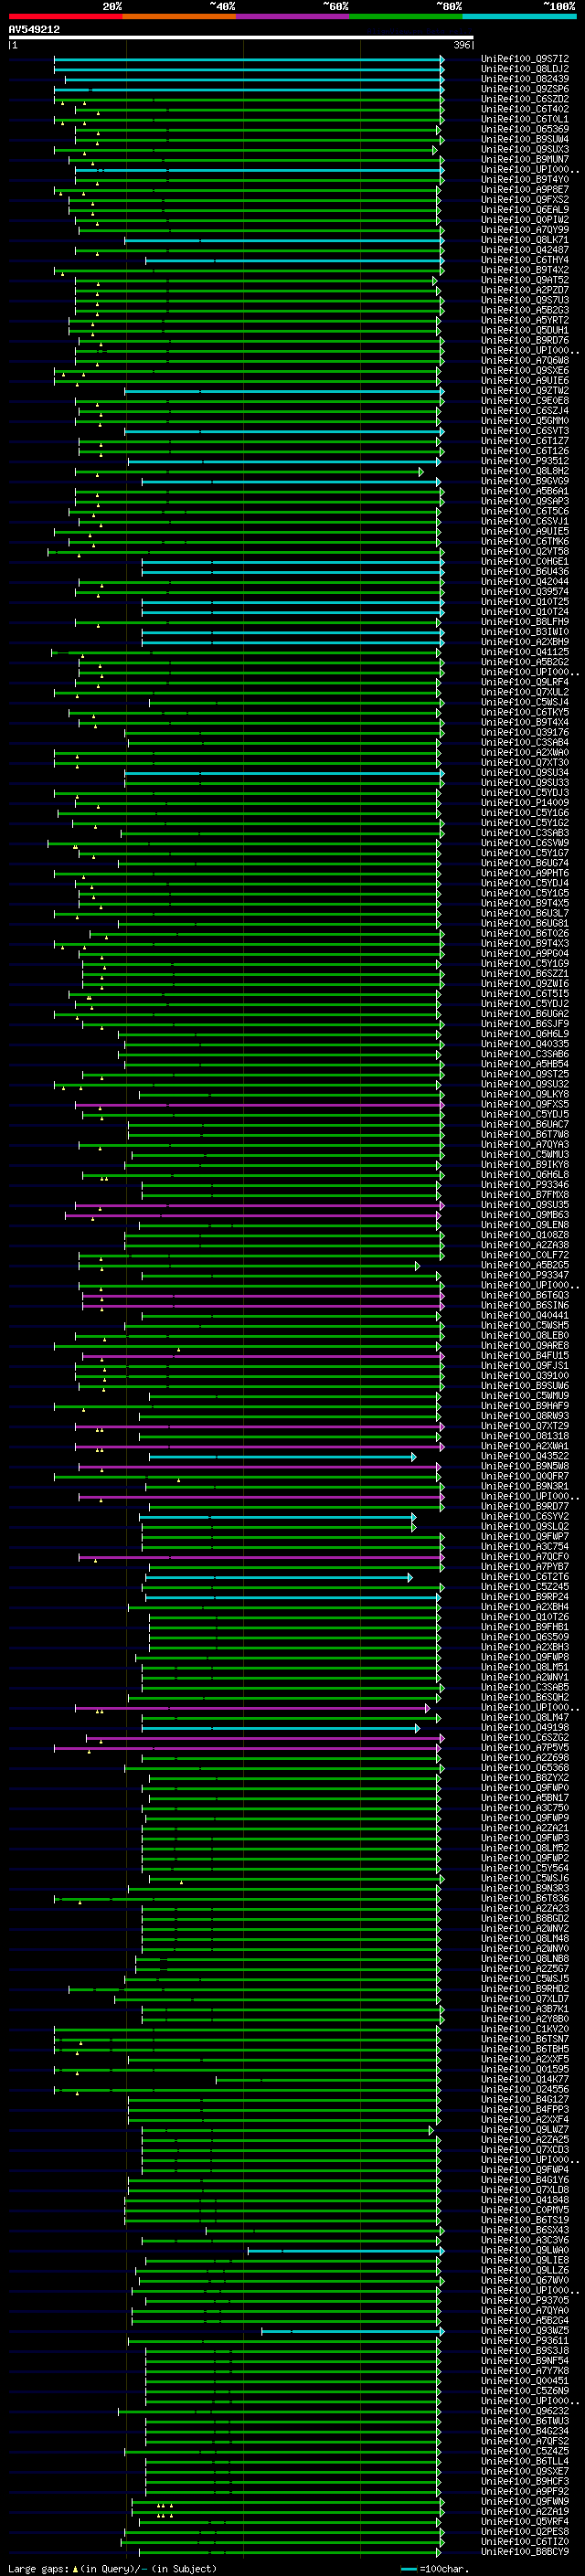
Task: Click label UniRef100_Q9MB63
Action: (525, 1215)
